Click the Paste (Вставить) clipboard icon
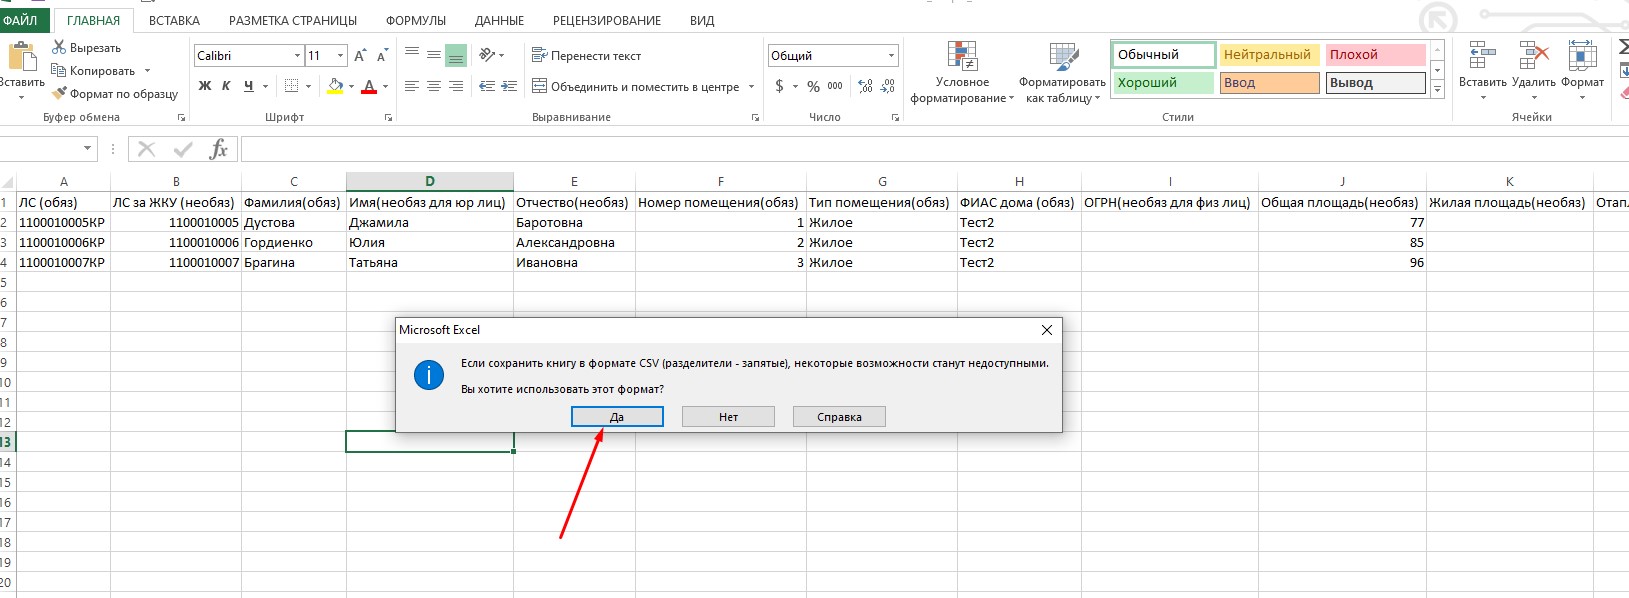 20,55
